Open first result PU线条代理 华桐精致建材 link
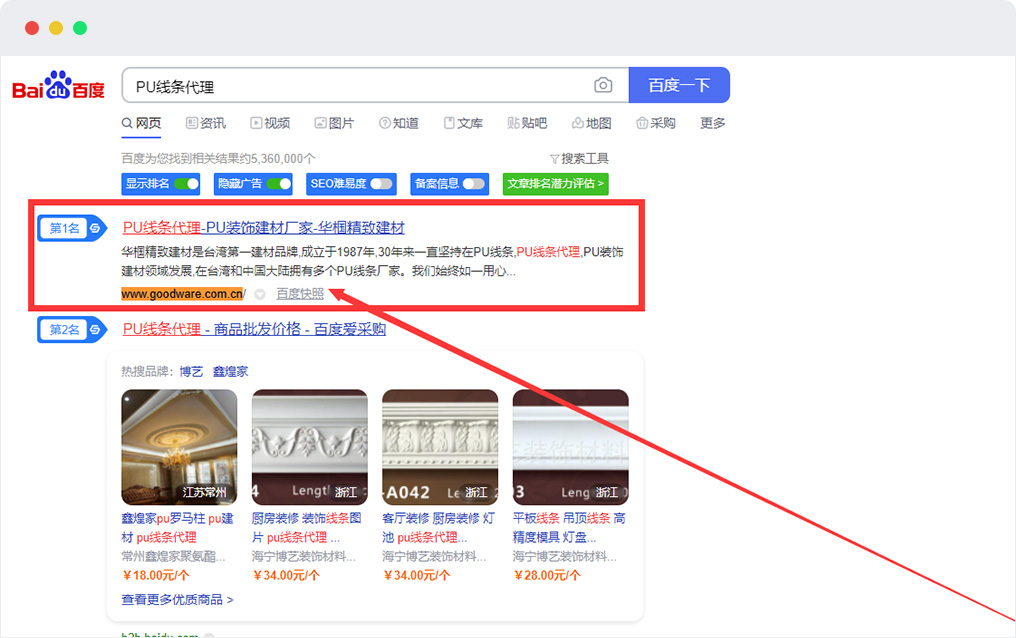 tap(264, 228)
